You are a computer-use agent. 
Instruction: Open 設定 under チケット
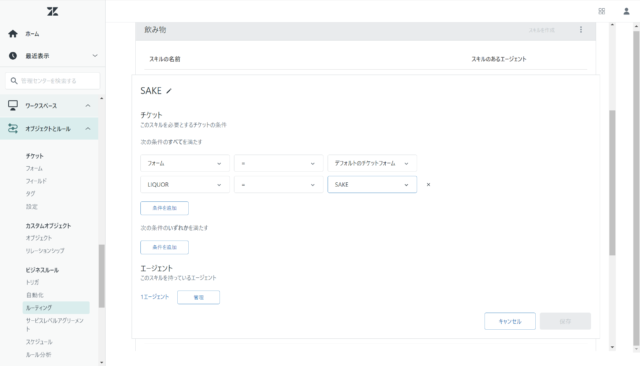point(31,206)
